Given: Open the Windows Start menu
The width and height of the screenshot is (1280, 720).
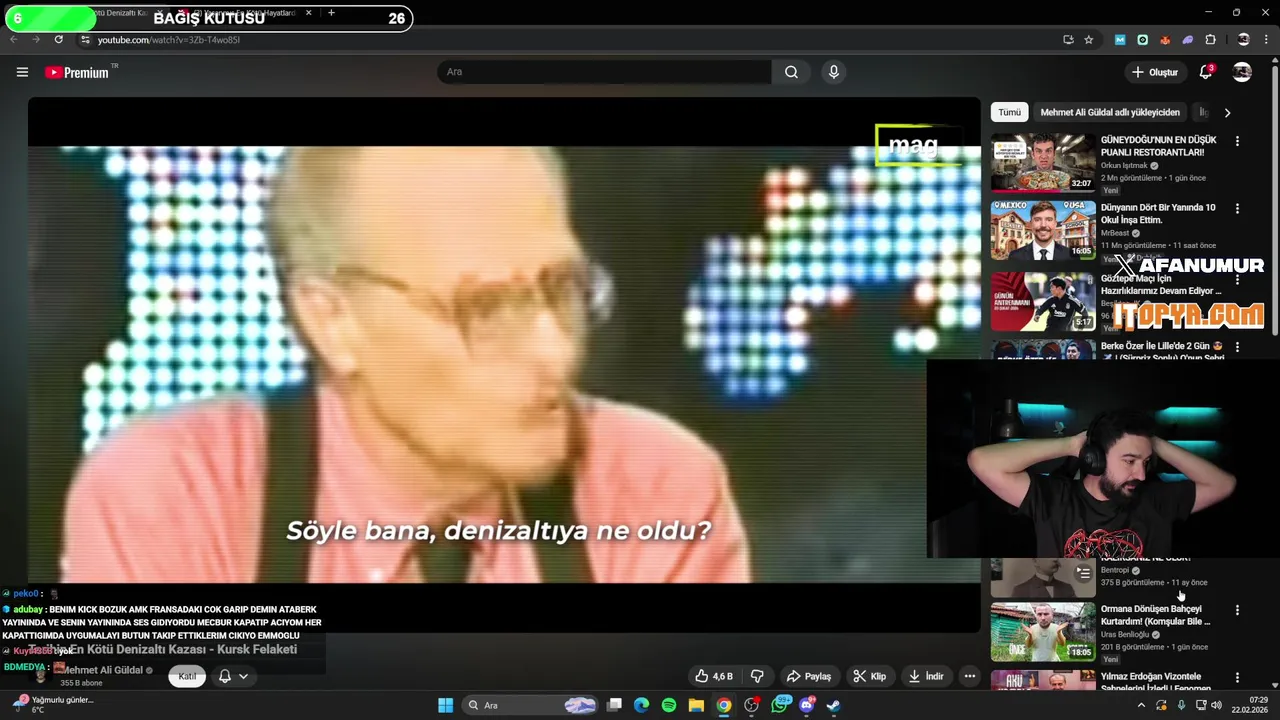Looking at the screenshot, I should [x=445, y=705].
